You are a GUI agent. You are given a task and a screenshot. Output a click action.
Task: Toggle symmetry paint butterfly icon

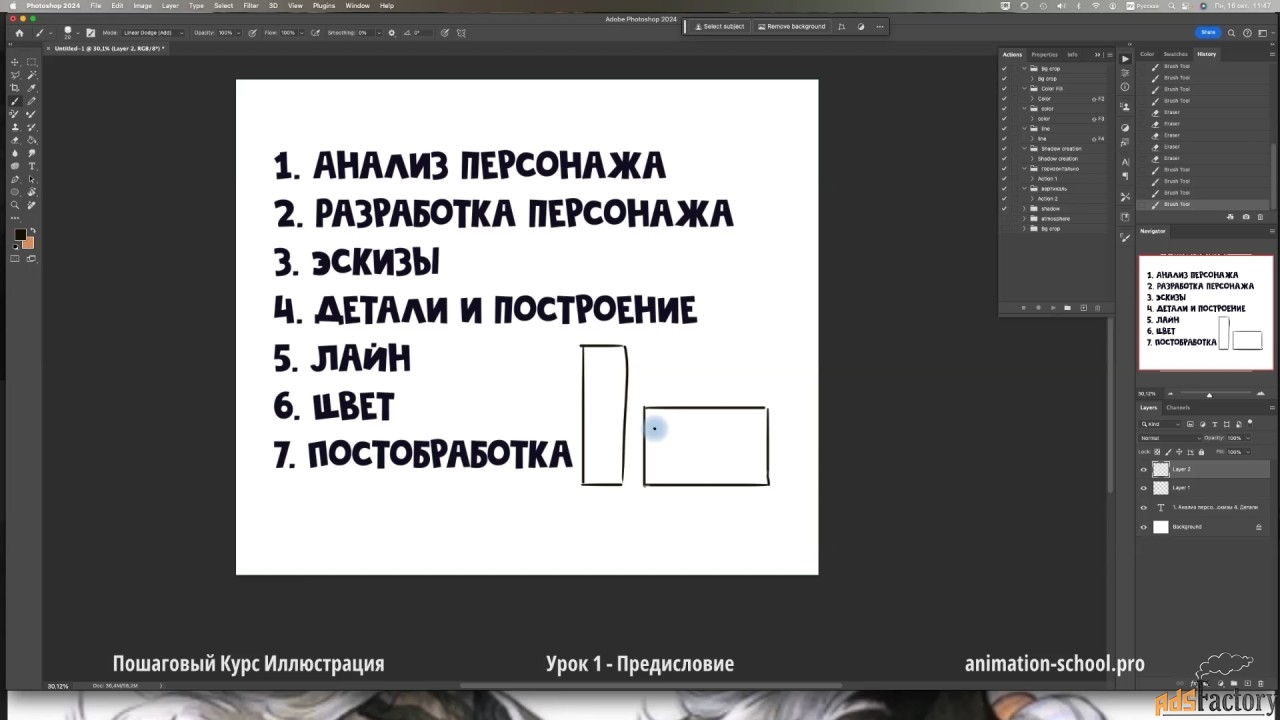(x=461, y=33)
